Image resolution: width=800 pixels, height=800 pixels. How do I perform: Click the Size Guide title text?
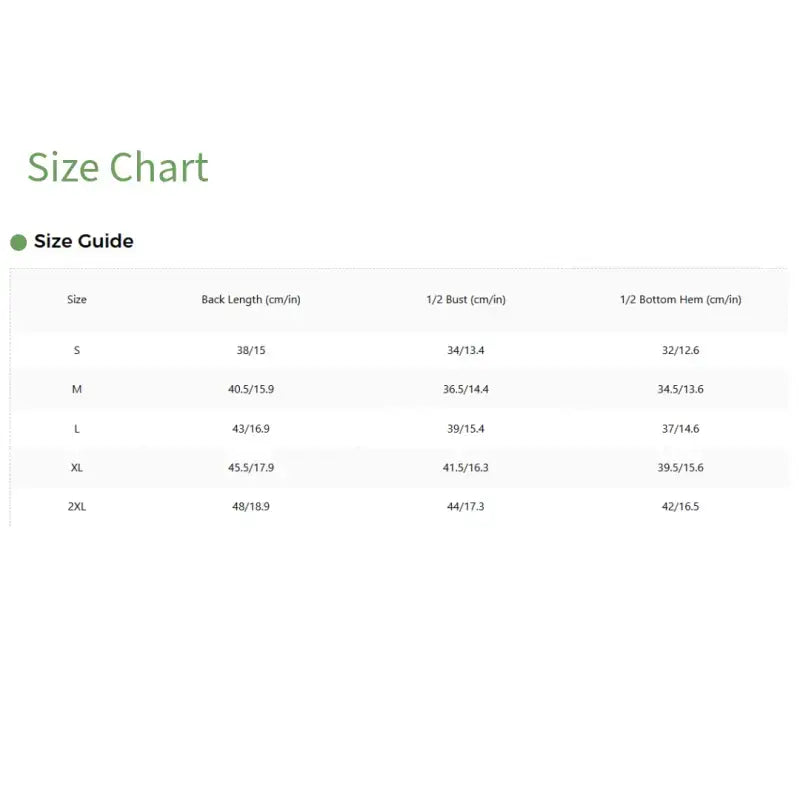point(83,241)
